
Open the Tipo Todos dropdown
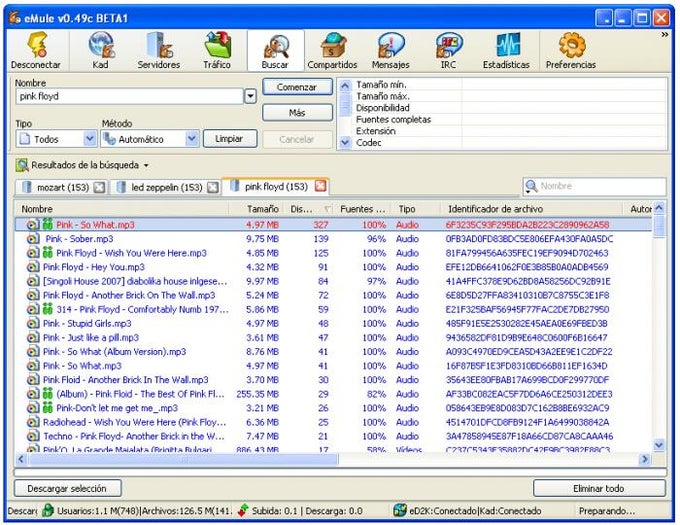pos(56,139)
